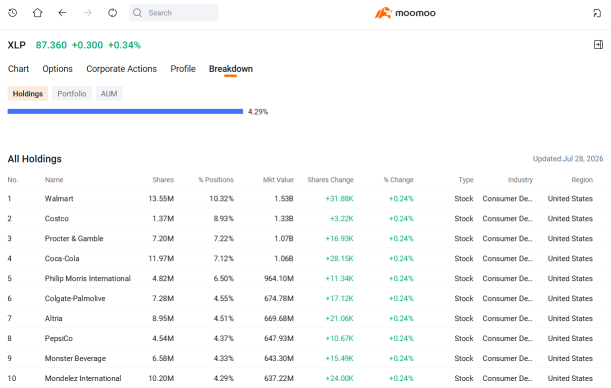Click the Updated: Jul 28, 2026 label
611x388 pixels.
568,159
